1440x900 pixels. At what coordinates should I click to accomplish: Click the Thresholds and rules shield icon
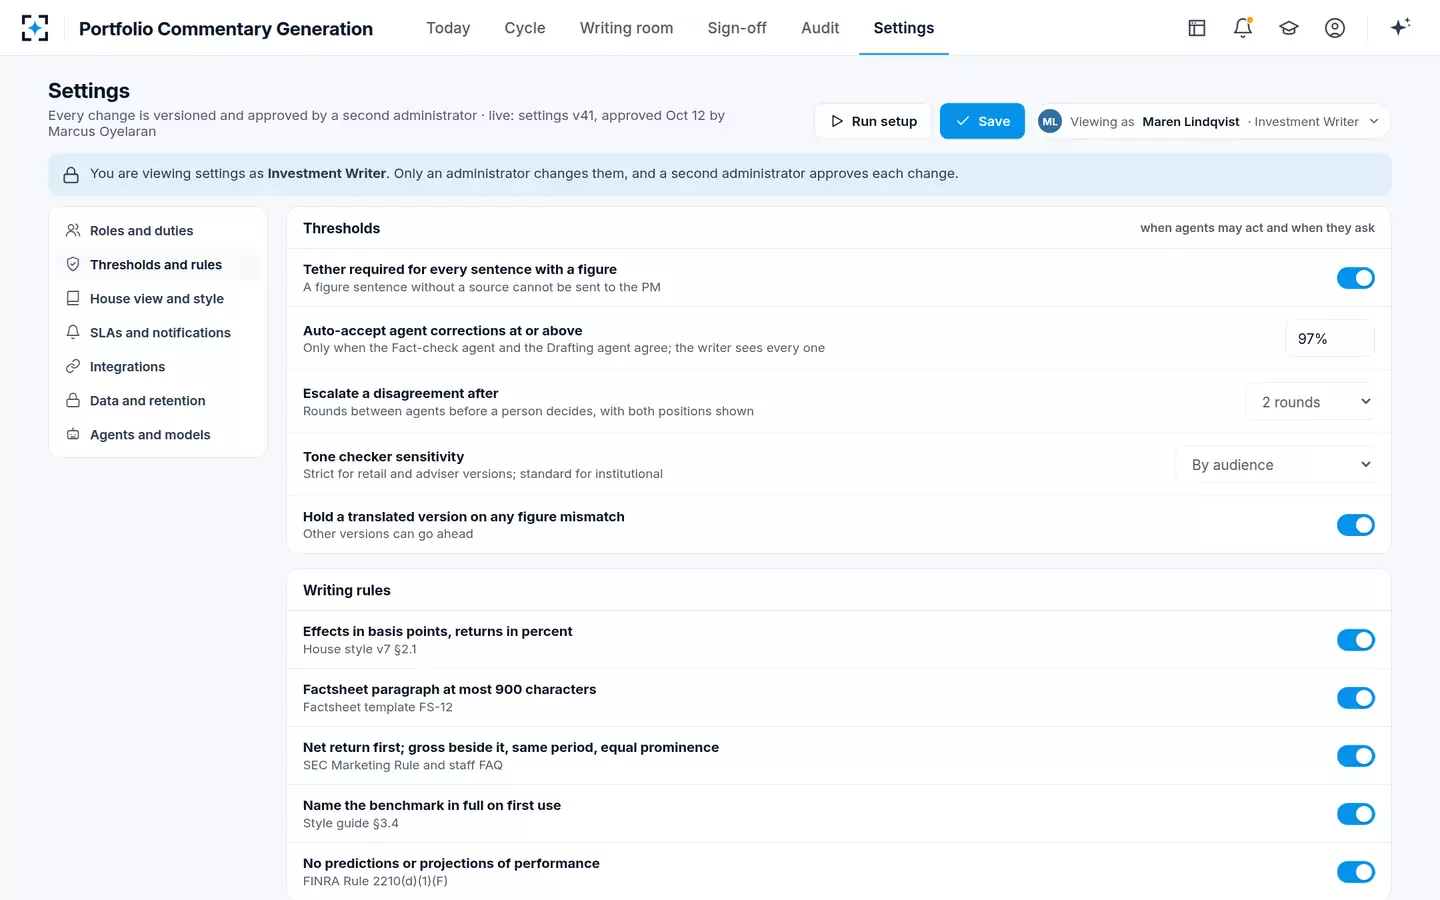coord(73,265)
